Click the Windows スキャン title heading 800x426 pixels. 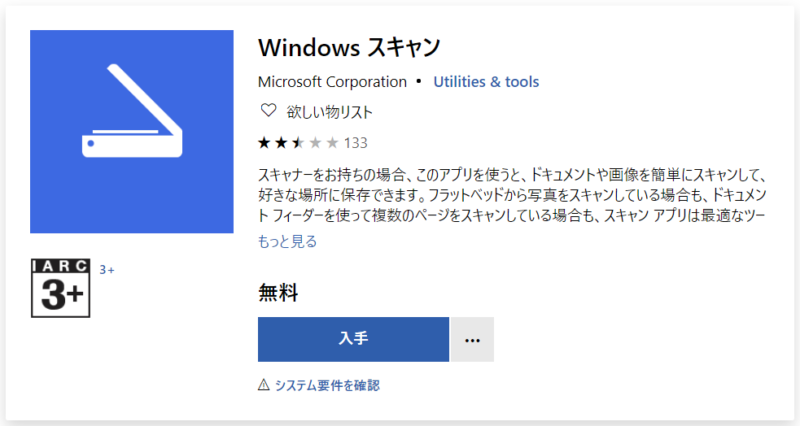click(349, 47)
